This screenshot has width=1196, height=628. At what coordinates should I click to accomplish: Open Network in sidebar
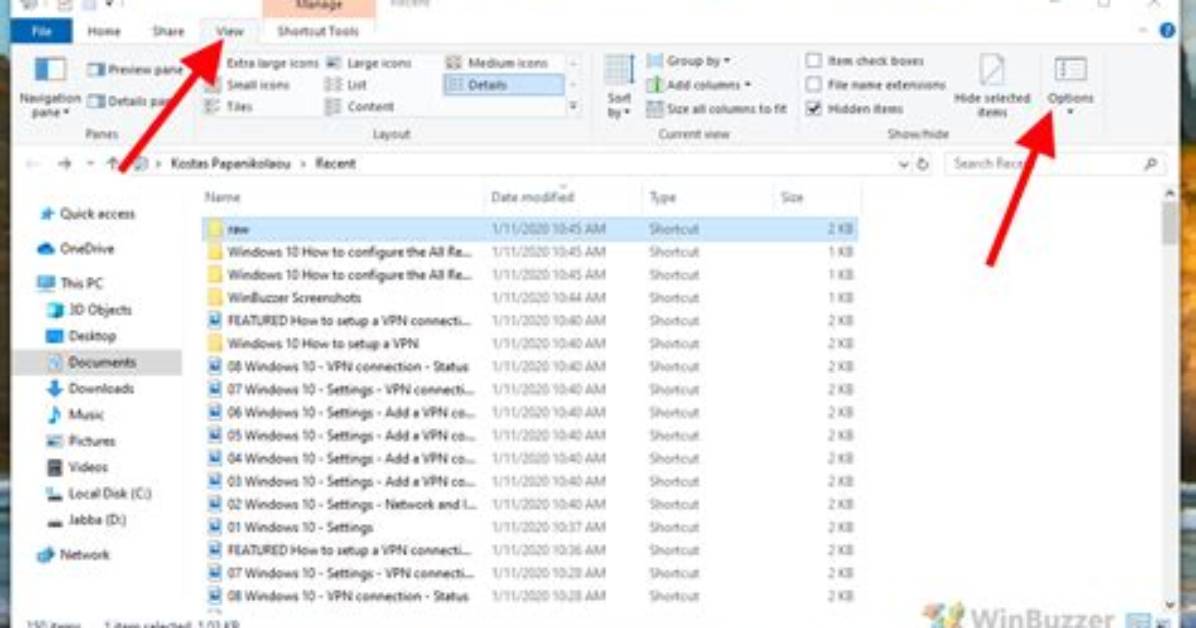point(75,555)
